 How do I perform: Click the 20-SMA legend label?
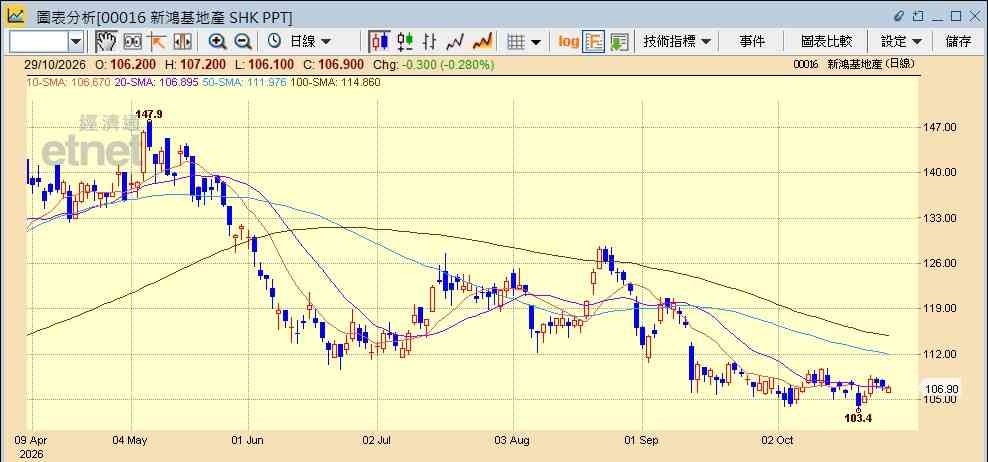point(157,82)
